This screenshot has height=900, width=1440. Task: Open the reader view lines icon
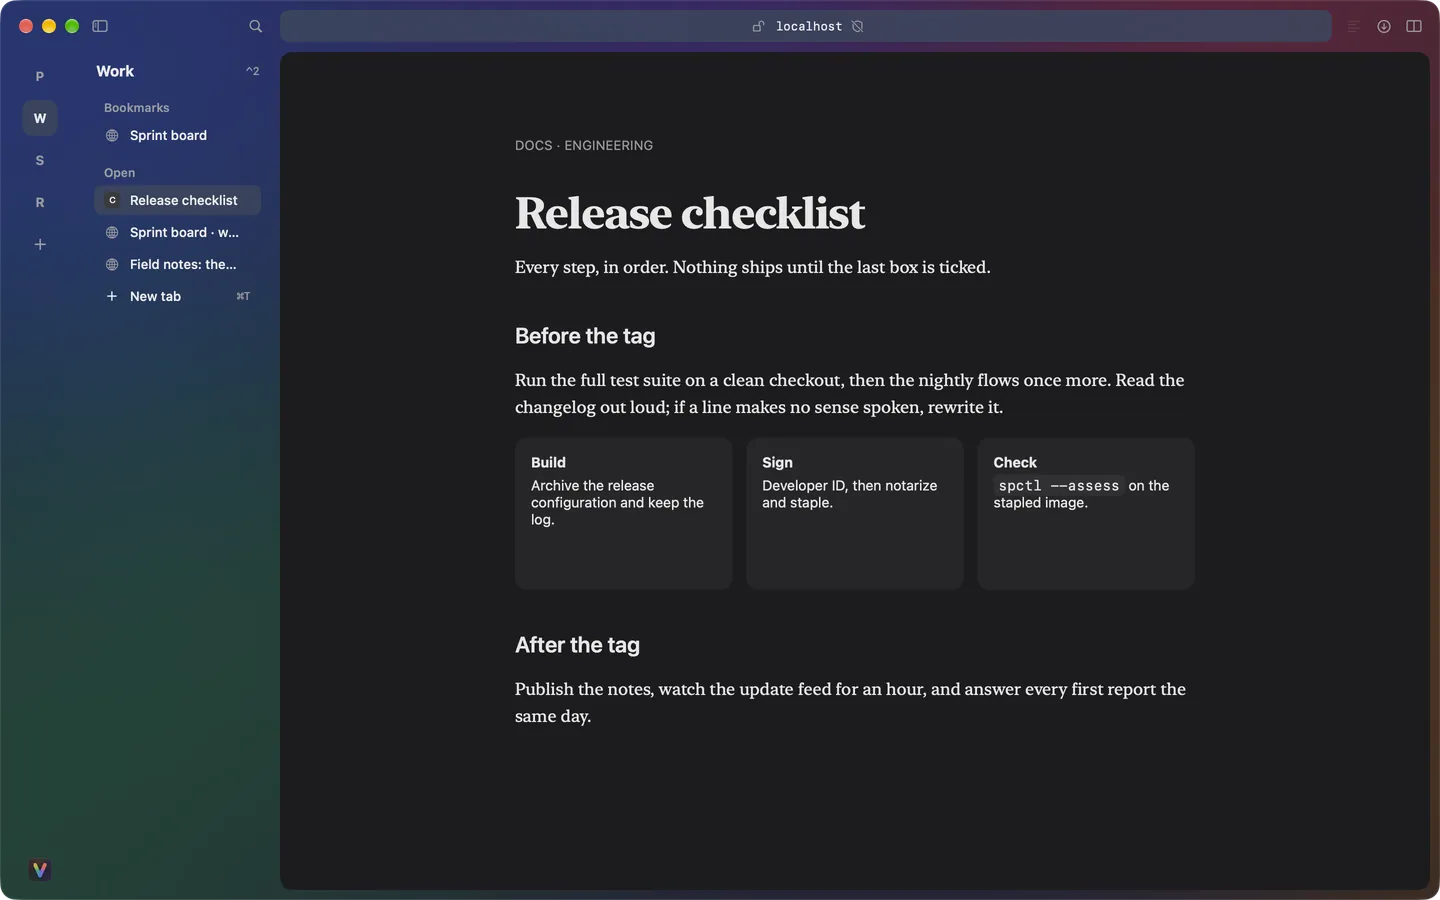1354,26
